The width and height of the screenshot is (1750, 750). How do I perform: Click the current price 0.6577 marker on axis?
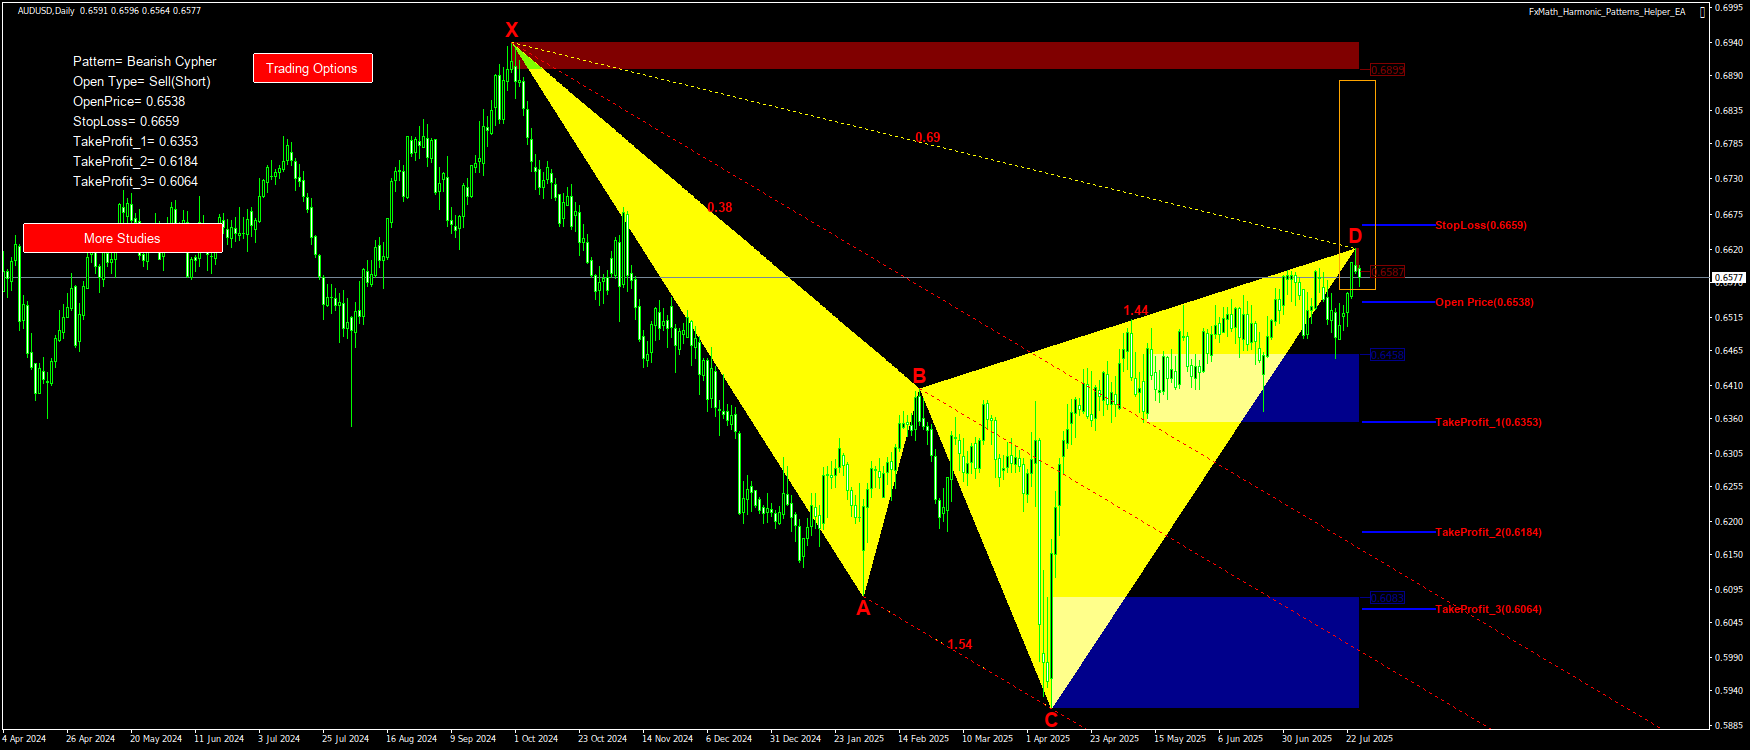[1729, 278]
